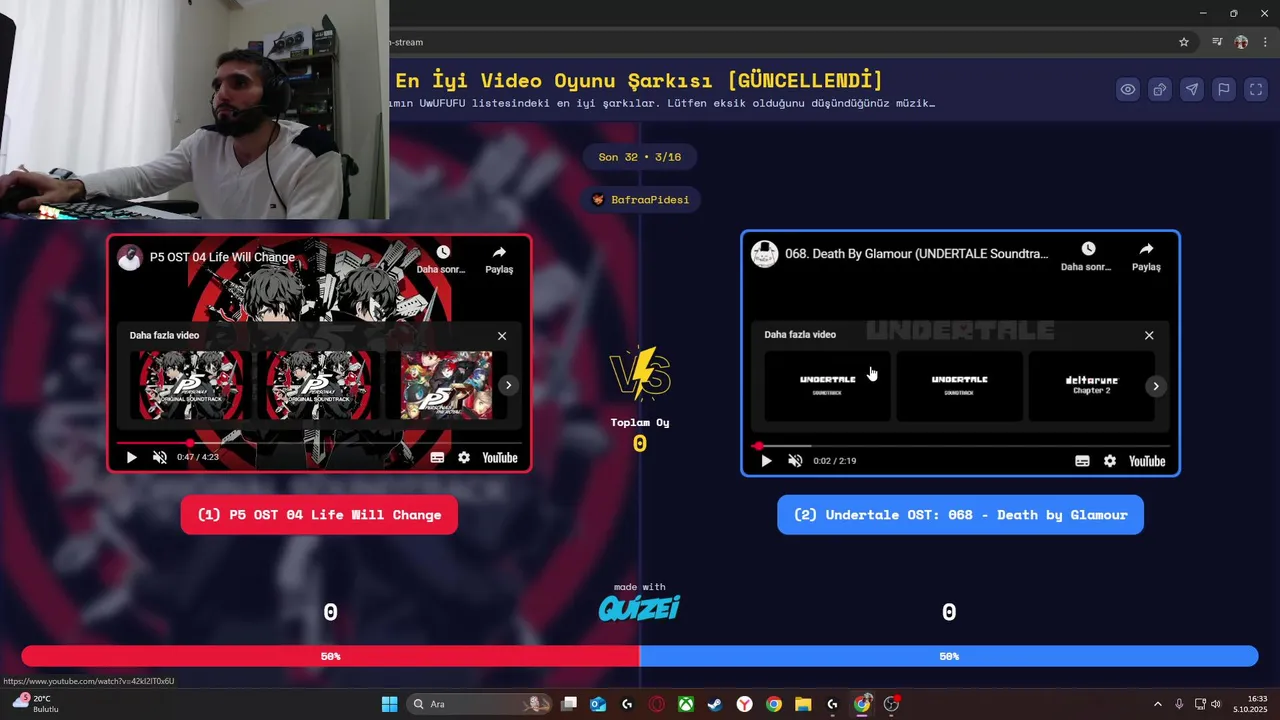The image size is (1280, 720).
Task: Open YouTube logo on Death By Glamour player
Action: coord(1147,461)
